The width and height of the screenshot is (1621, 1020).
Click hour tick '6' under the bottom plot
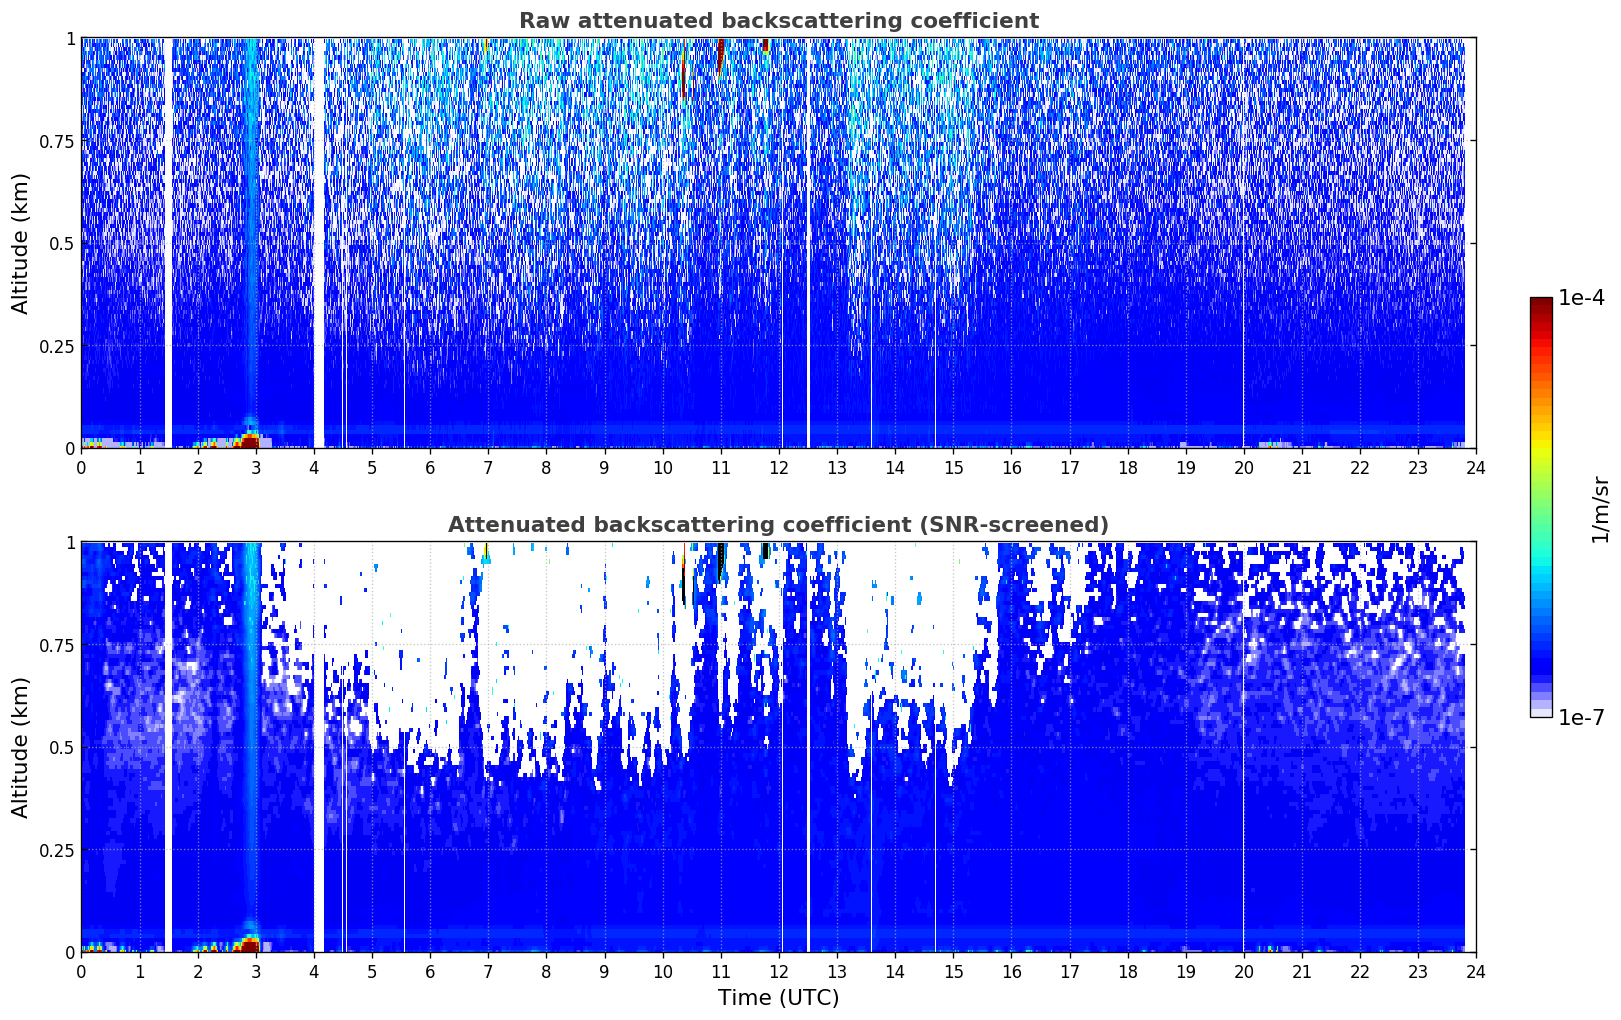[x=430, y=971]
